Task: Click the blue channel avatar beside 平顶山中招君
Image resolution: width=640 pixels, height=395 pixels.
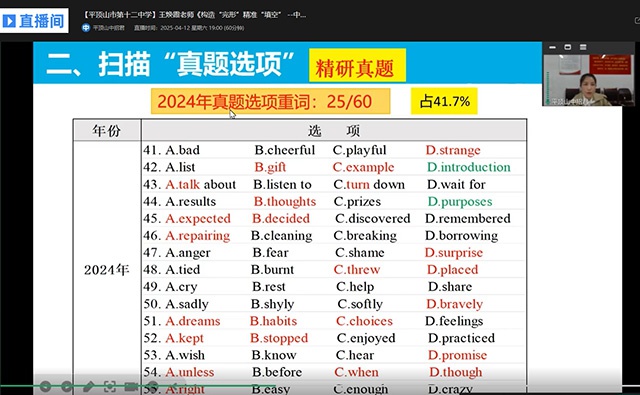Action: [86, 28]
